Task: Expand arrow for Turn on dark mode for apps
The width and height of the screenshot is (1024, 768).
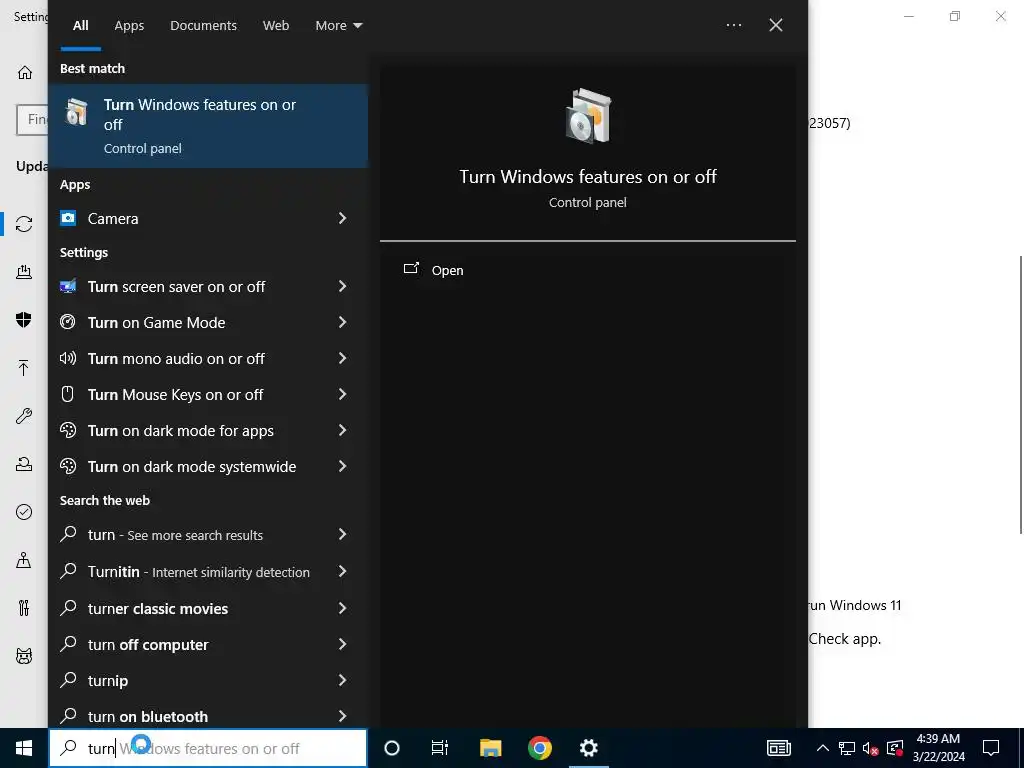Action: click(x=342, y=430)
